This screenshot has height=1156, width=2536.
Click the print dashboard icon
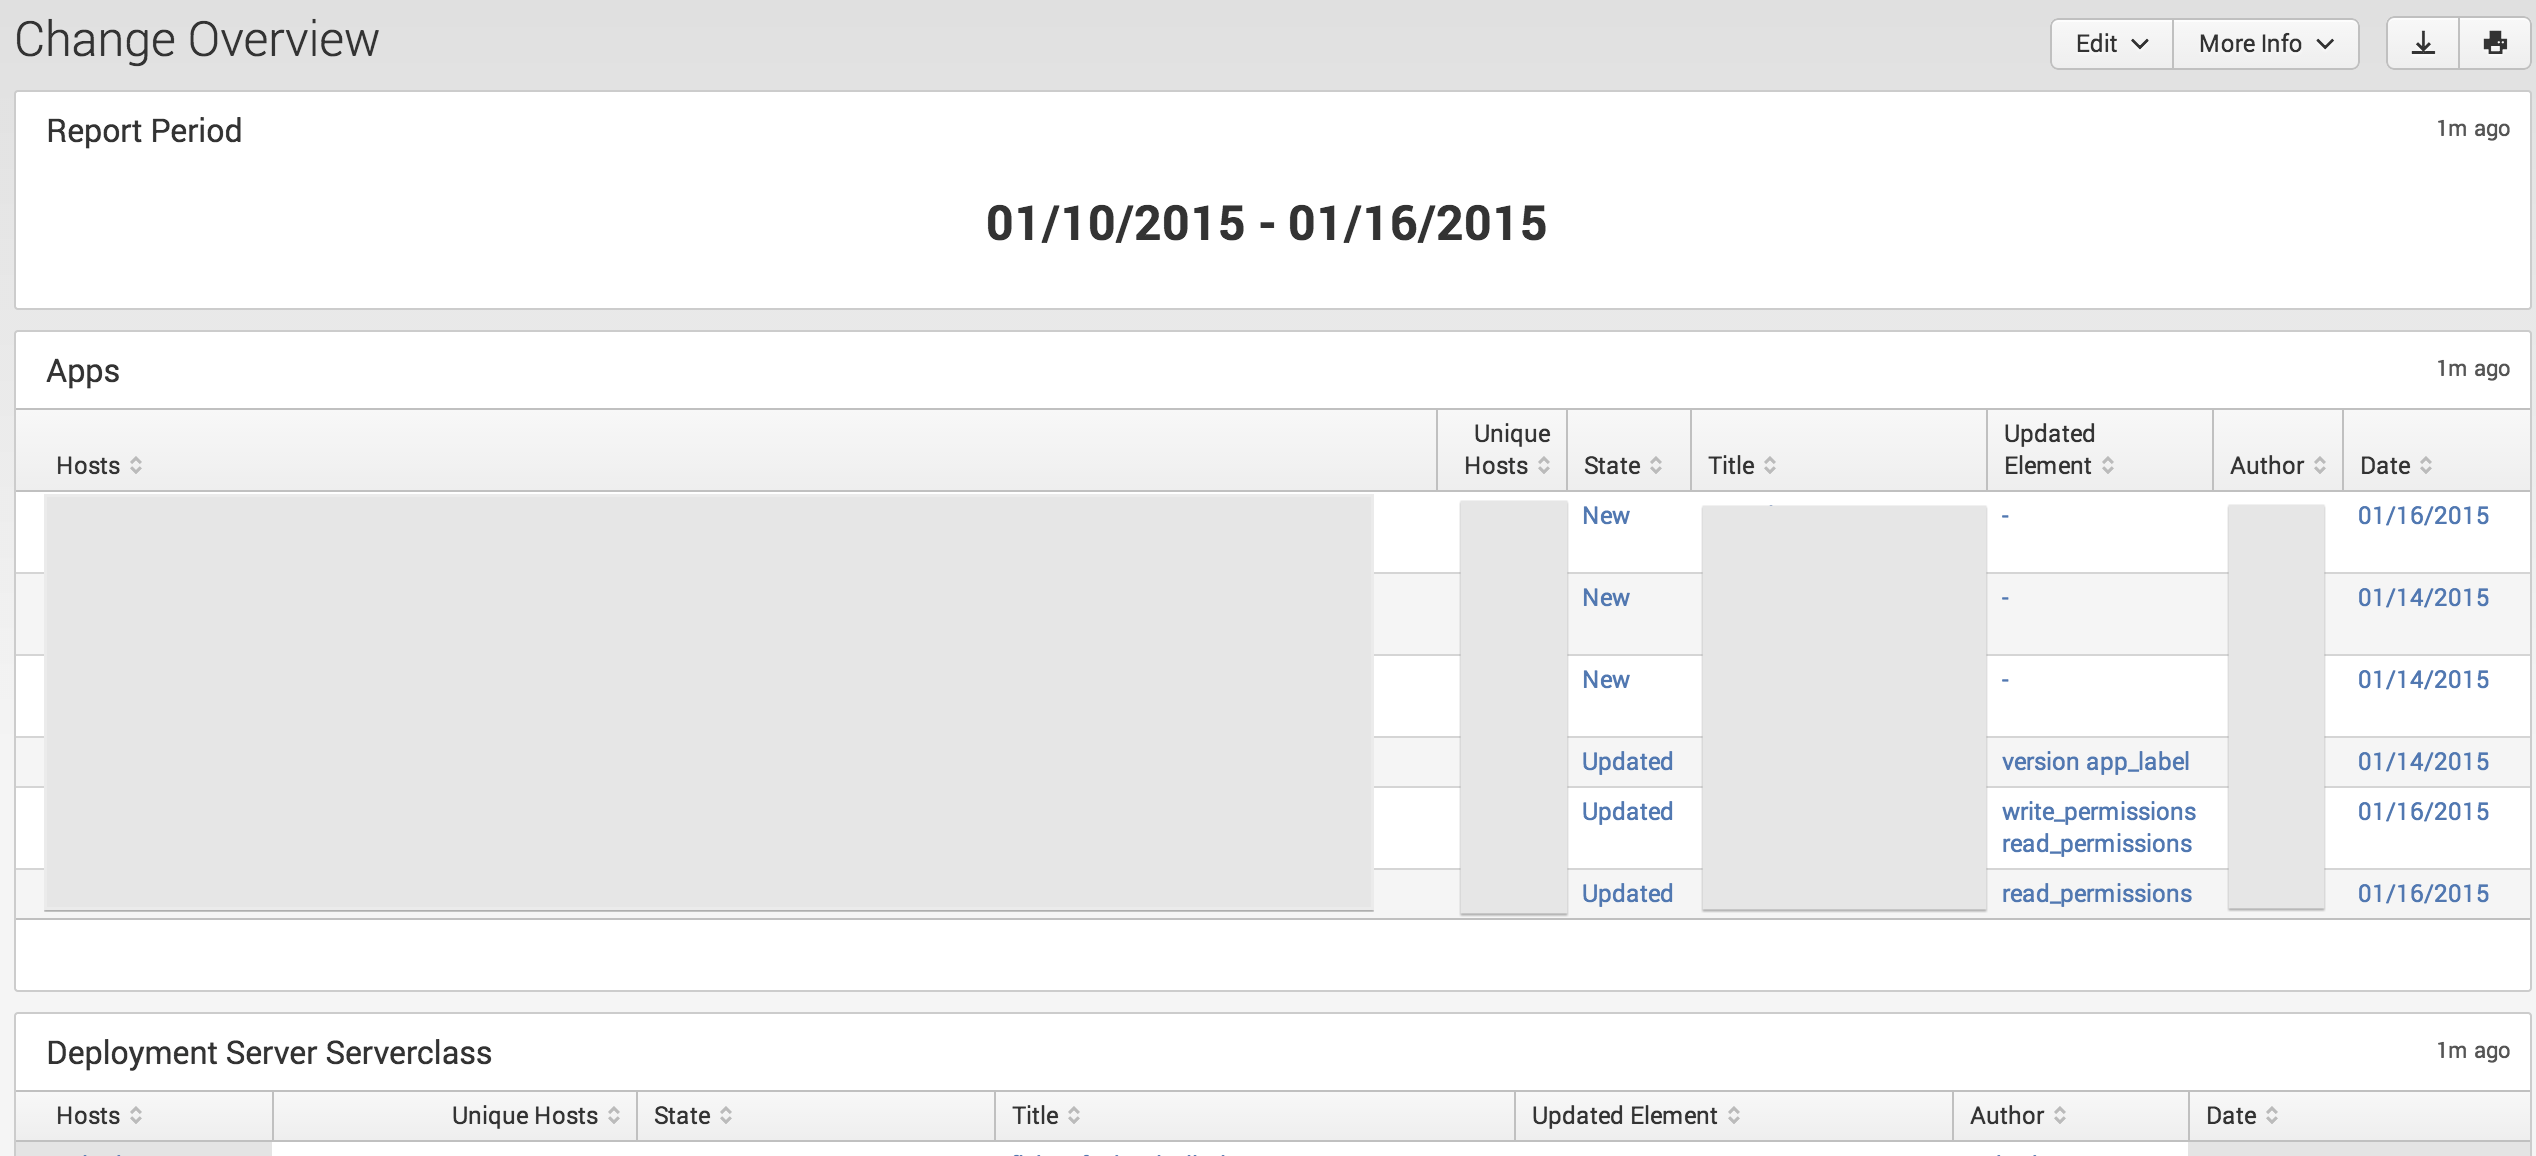[x=2495, y=44]
